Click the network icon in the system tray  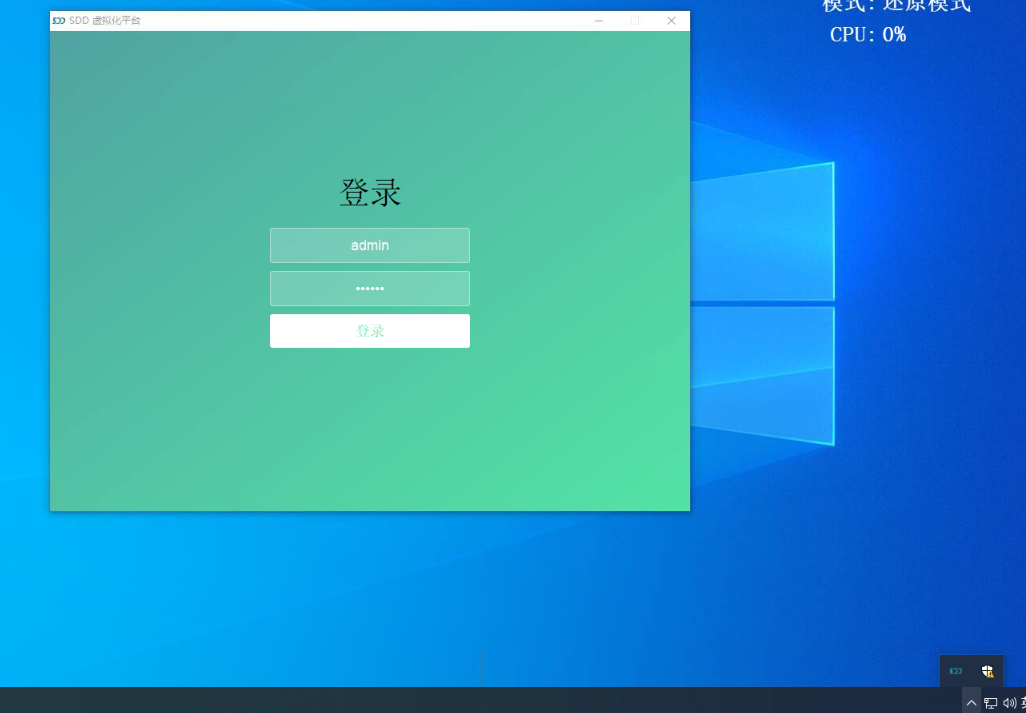click(990, 703)
